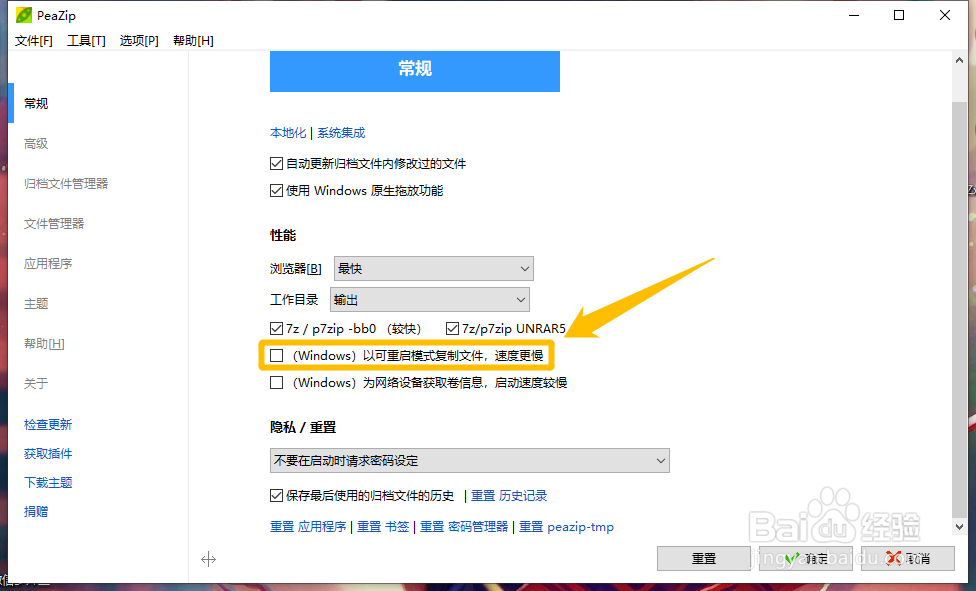Viewport: 976px width, 591px height.
Task: Click the 获取插件 link
Action: click(x=48, y=454)
